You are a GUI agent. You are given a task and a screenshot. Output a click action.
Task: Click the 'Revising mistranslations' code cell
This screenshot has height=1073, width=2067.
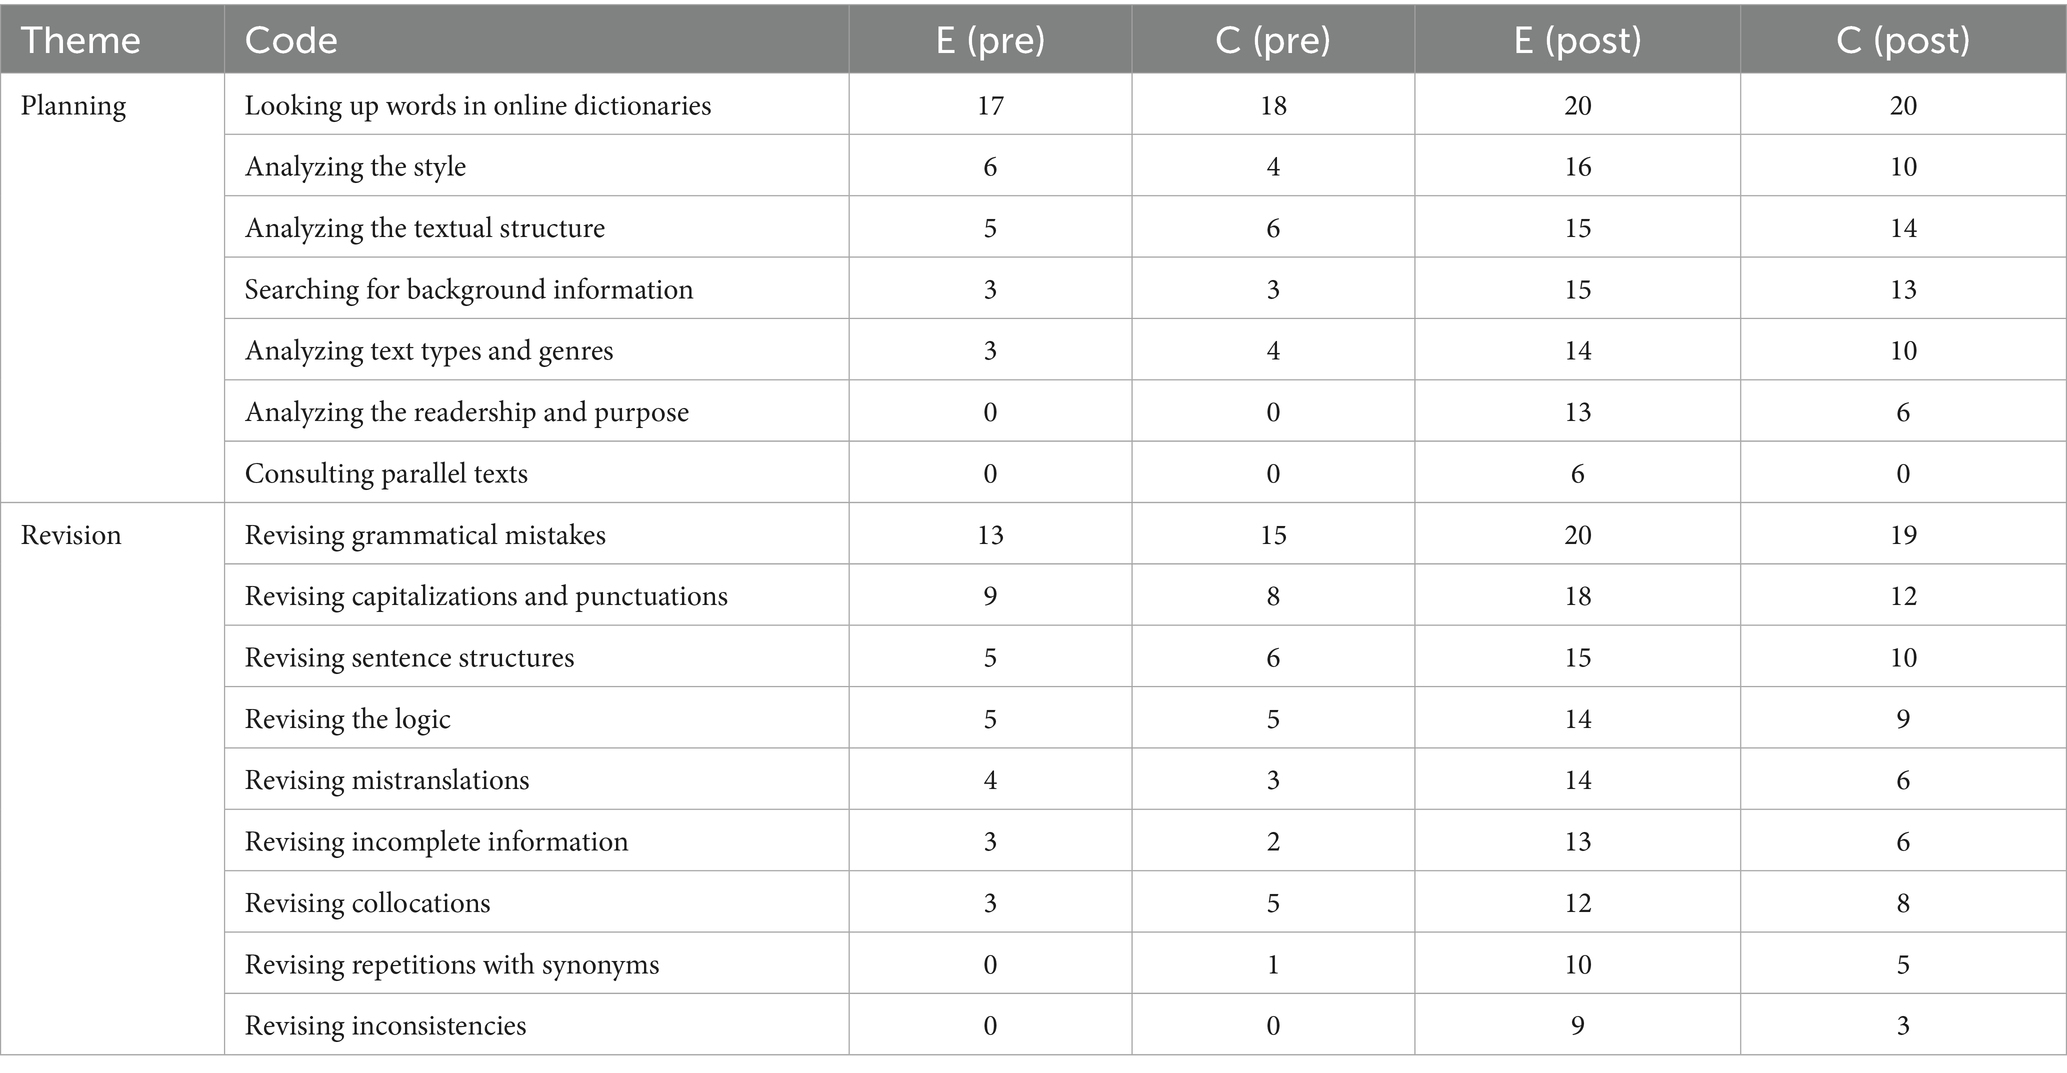387,780
